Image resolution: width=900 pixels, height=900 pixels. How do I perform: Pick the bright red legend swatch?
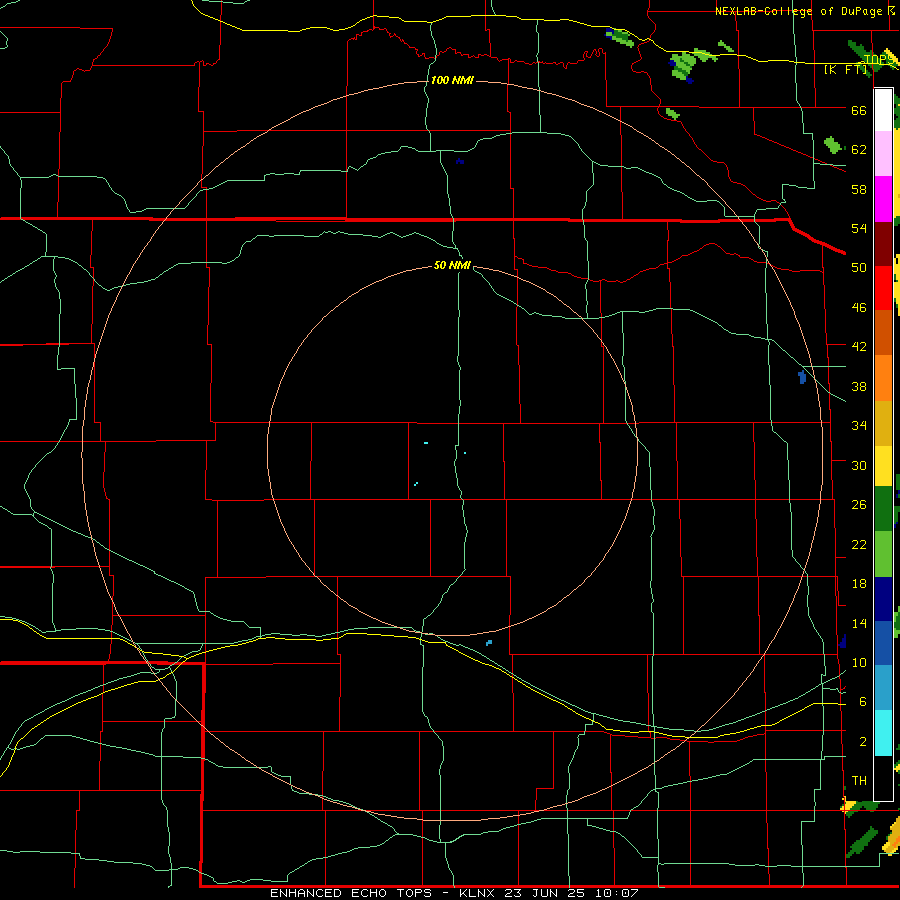[883, 288]
